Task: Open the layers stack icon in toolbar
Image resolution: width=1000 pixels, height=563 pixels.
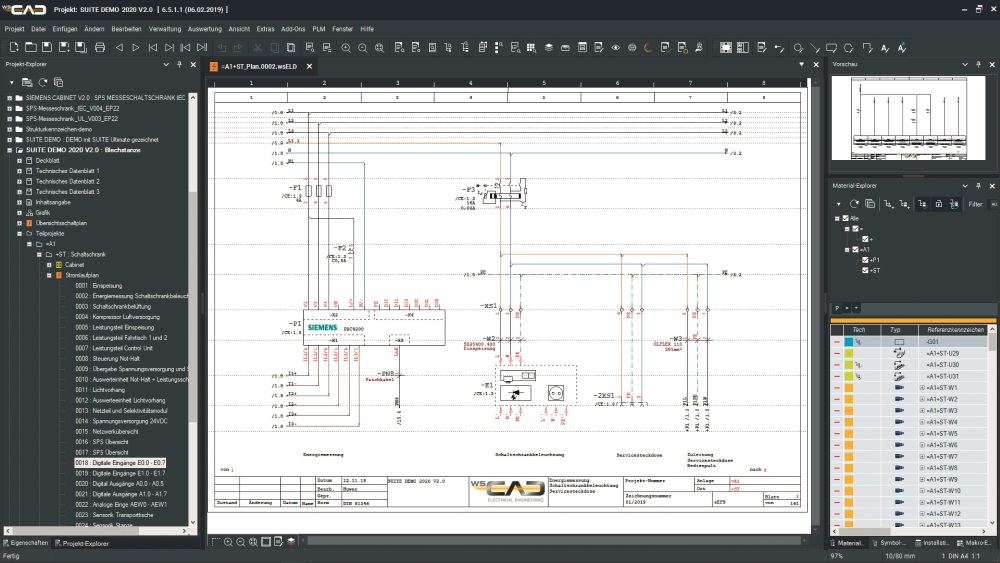Action: click(x=548, y=48)
